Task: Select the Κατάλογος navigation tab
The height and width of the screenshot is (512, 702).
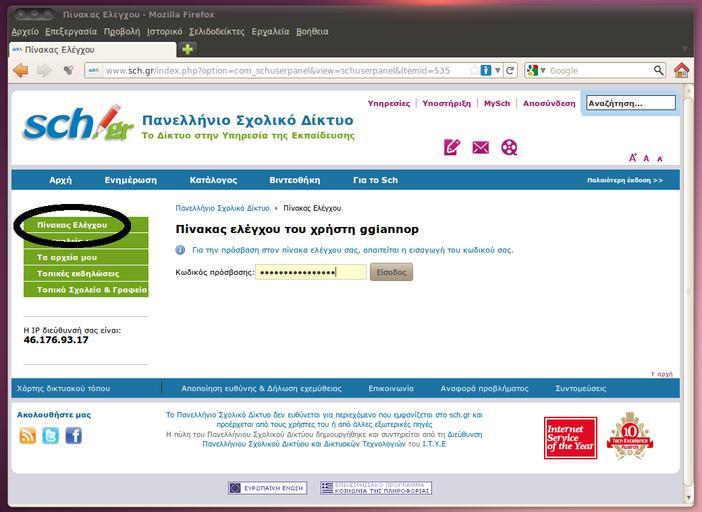Action: coord(213,180)
